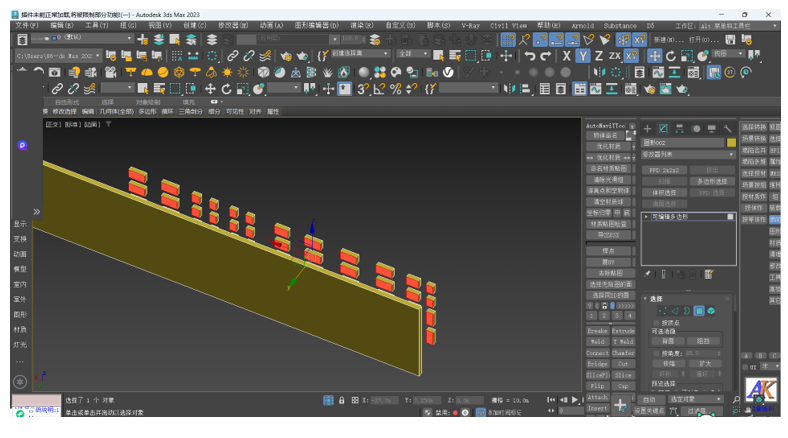Expand the Editable Poly stack entry
Screen dimensions: 788x438
pyautogui.click(x=646, y=217)
